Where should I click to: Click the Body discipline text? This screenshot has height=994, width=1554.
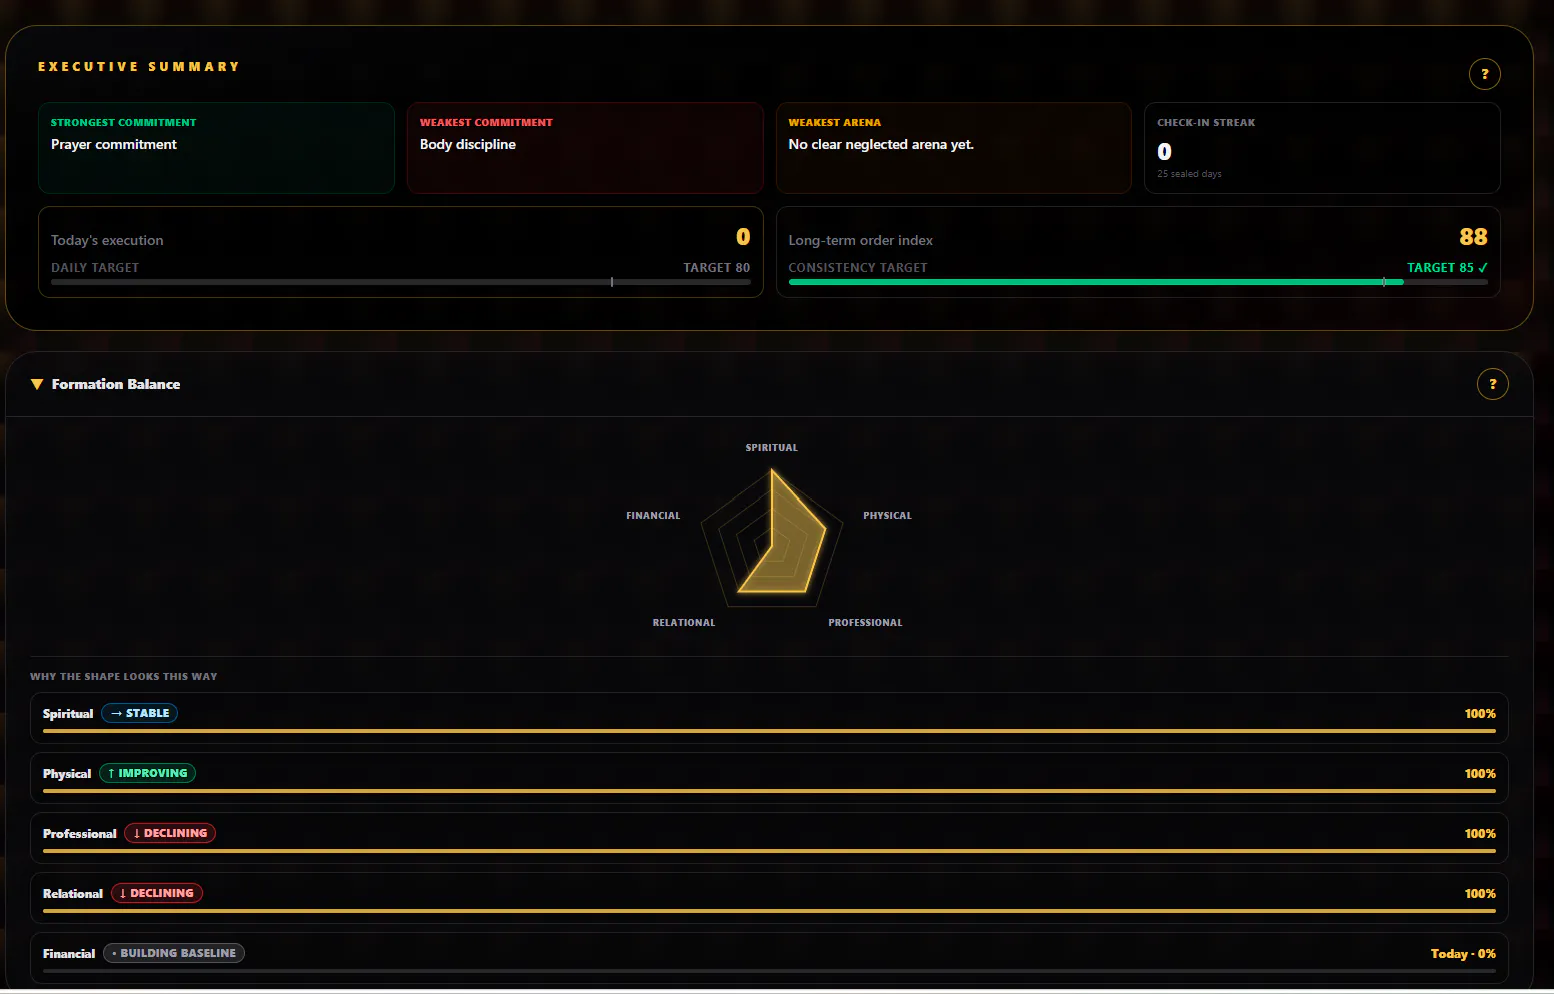[x=468, y=145]
